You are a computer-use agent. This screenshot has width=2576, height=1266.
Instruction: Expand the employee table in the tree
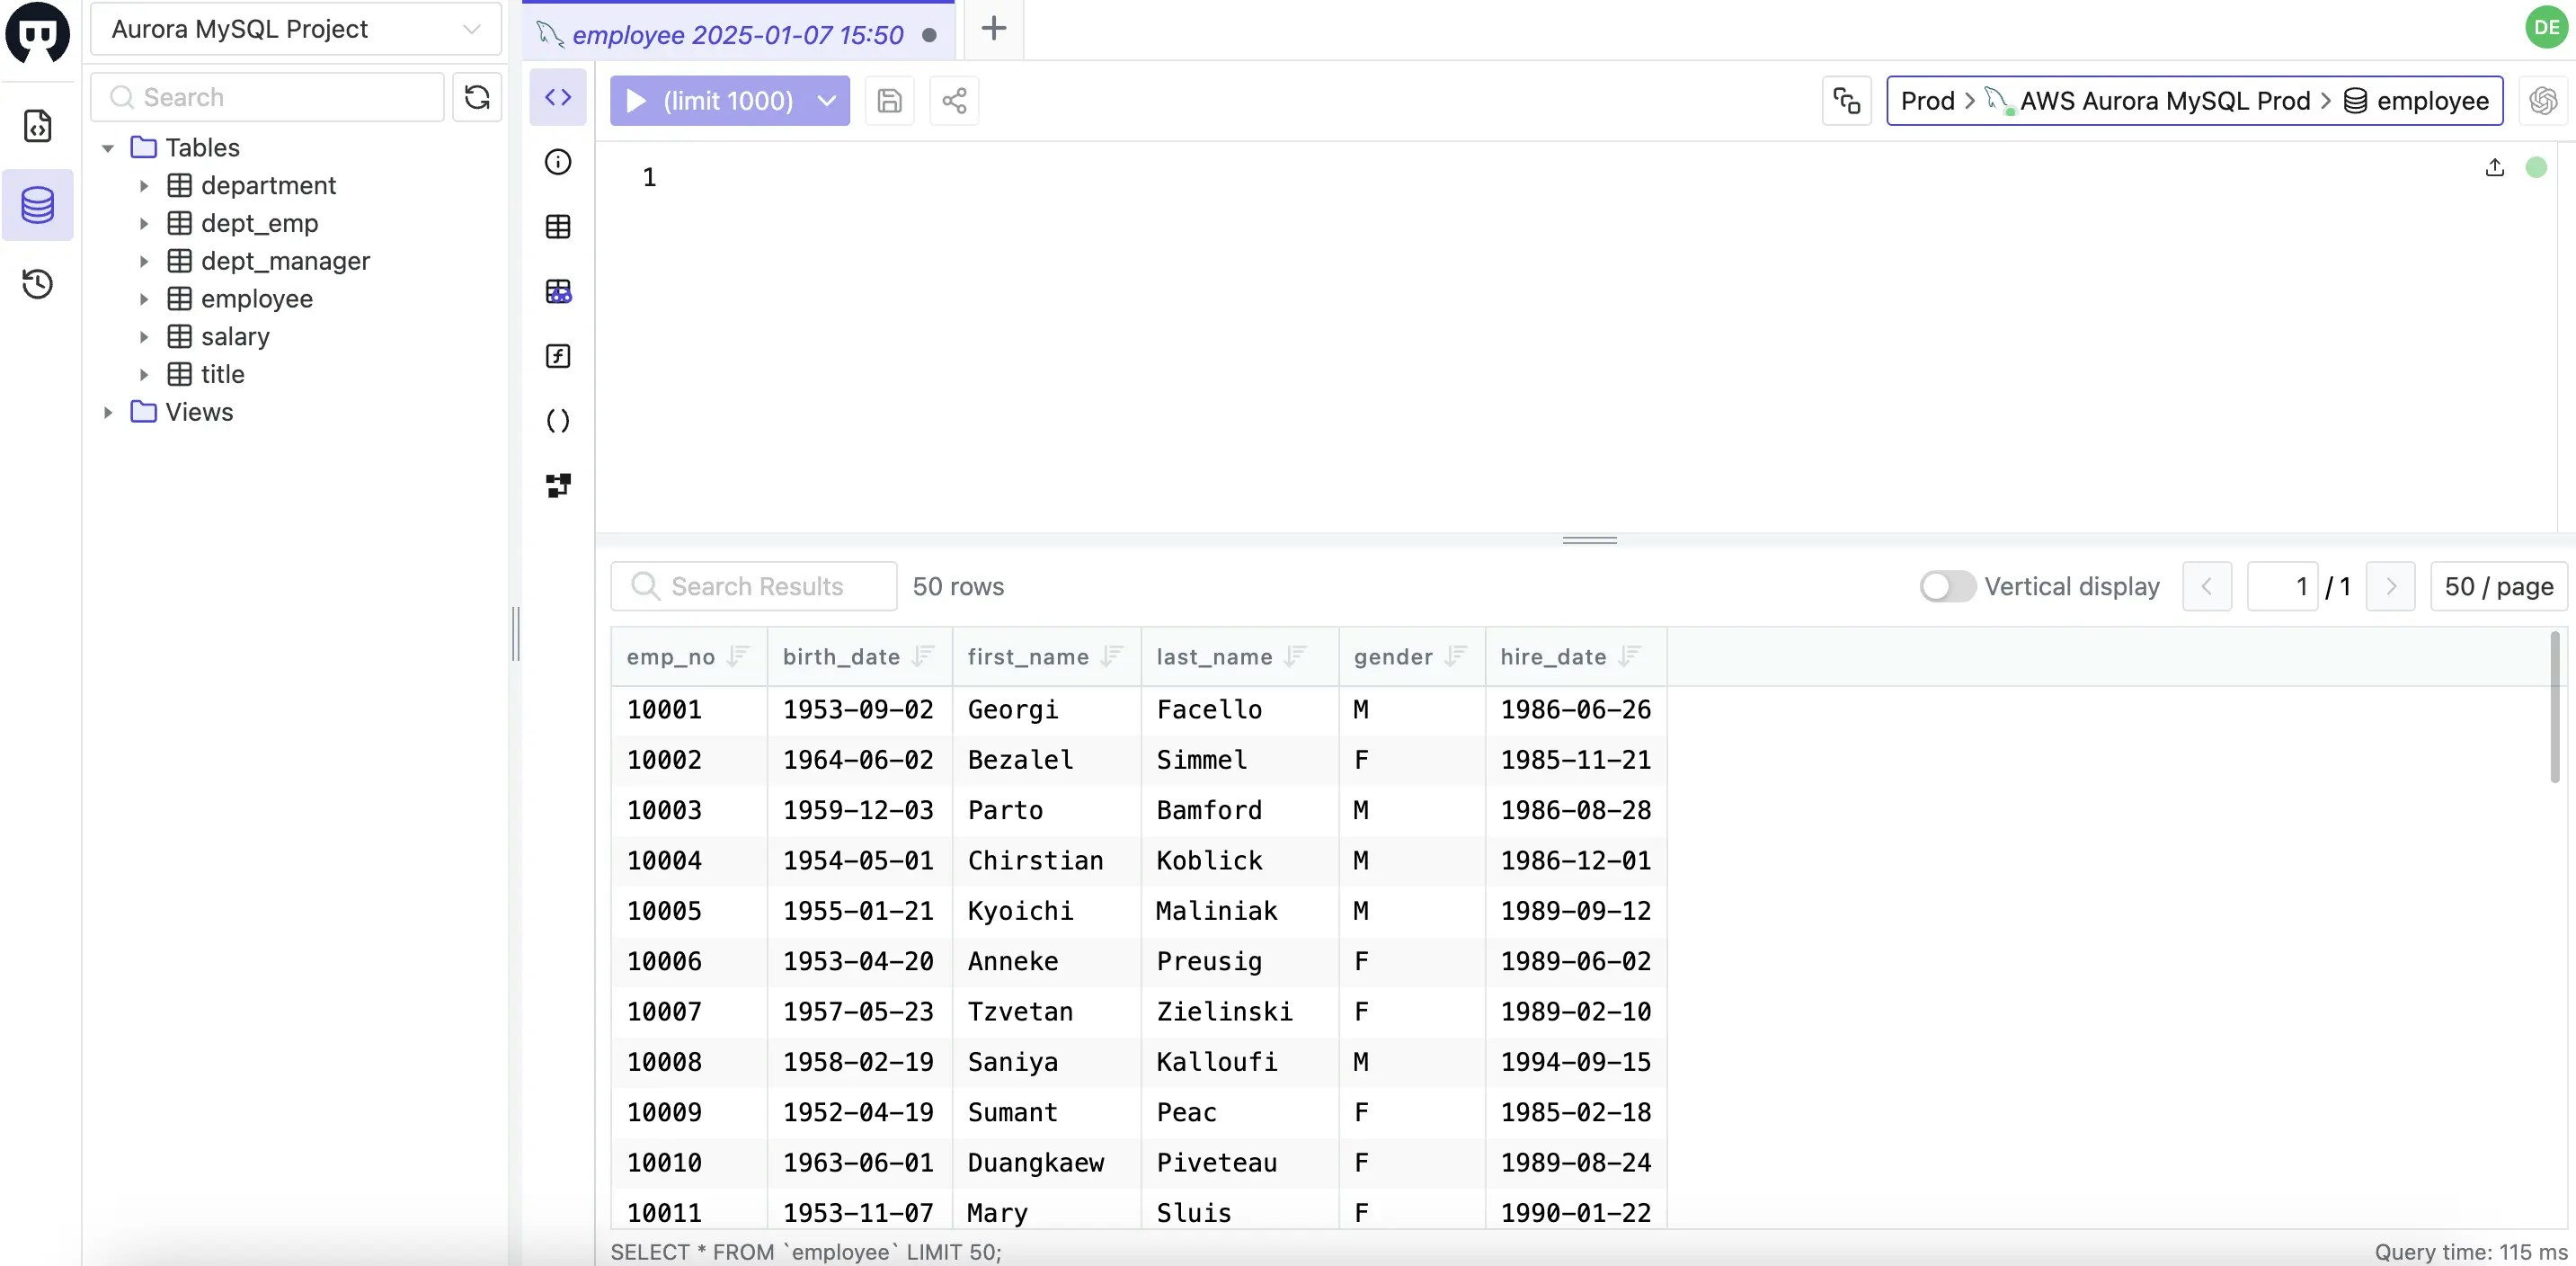[144, 298]
